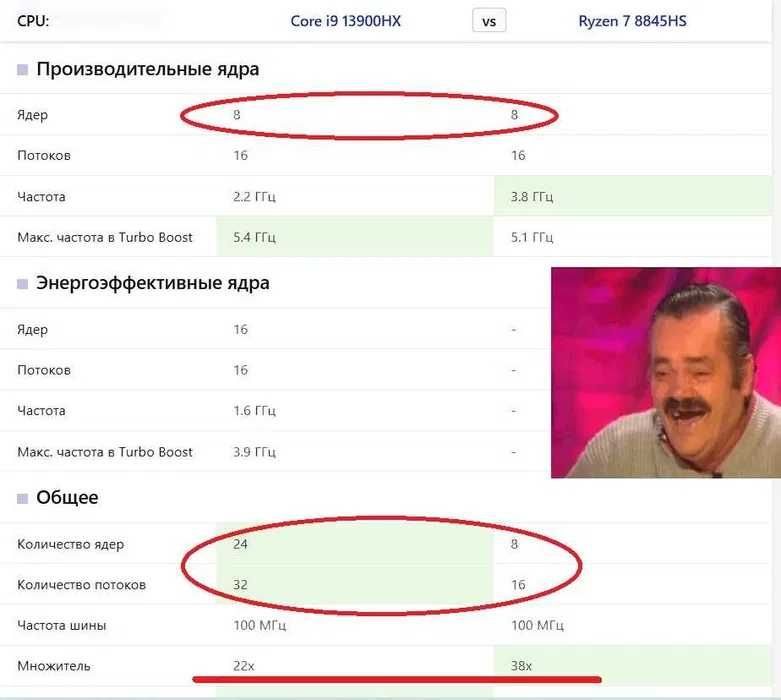Image resolution: width=781 pixels, height=700 pixels.
Task: Click the highlighted 38x multiplier cell
Action: pyautogui.click(x=633, y=666)
